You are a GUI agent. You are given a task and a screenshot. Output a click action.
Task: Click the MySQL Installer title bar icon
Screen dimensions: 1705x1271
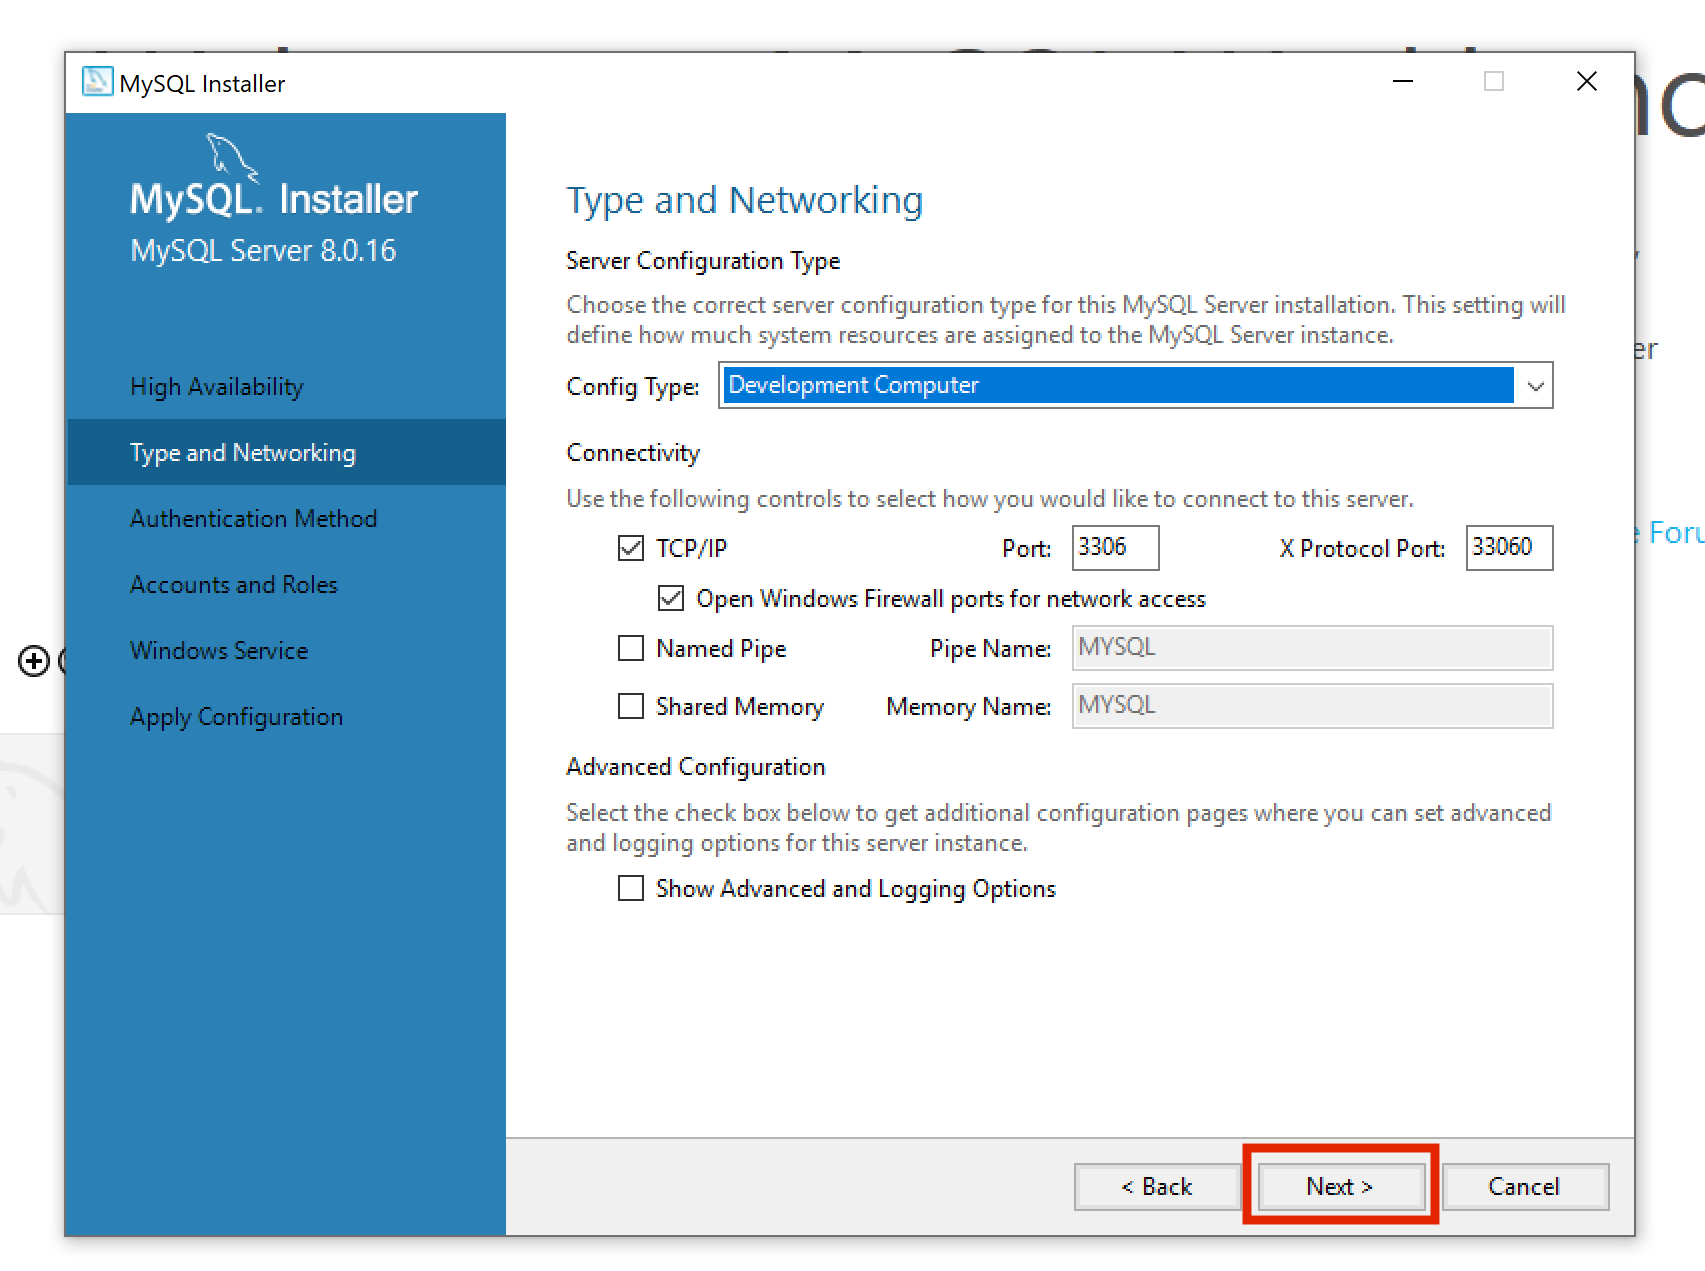(x=97, y=82)
